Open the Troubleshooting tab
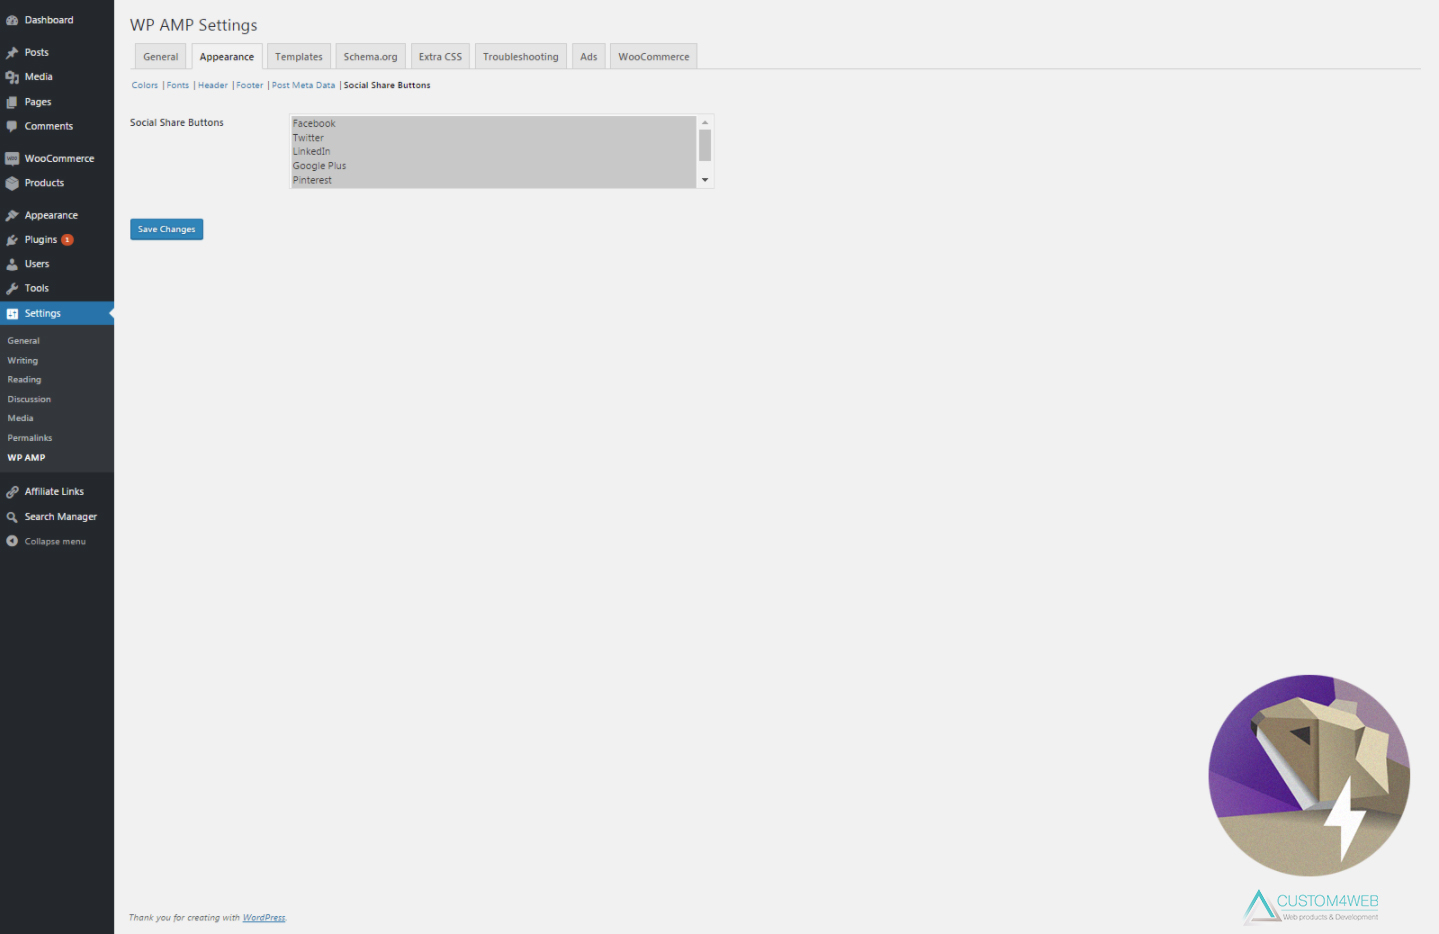Image resolution: width=1439 pixels, height=934 pixels. click(521, 57)
